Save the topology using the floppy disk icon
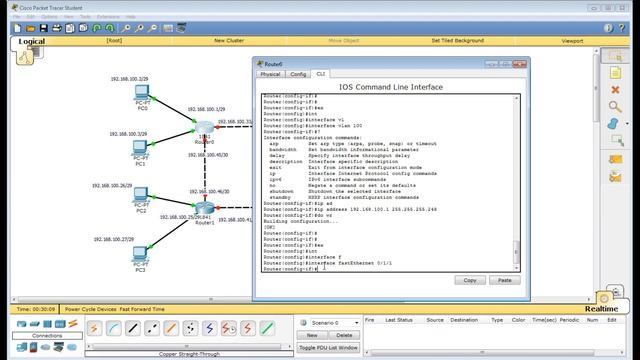Viewport: 640px width, 360px height. [x=43, y=28]
